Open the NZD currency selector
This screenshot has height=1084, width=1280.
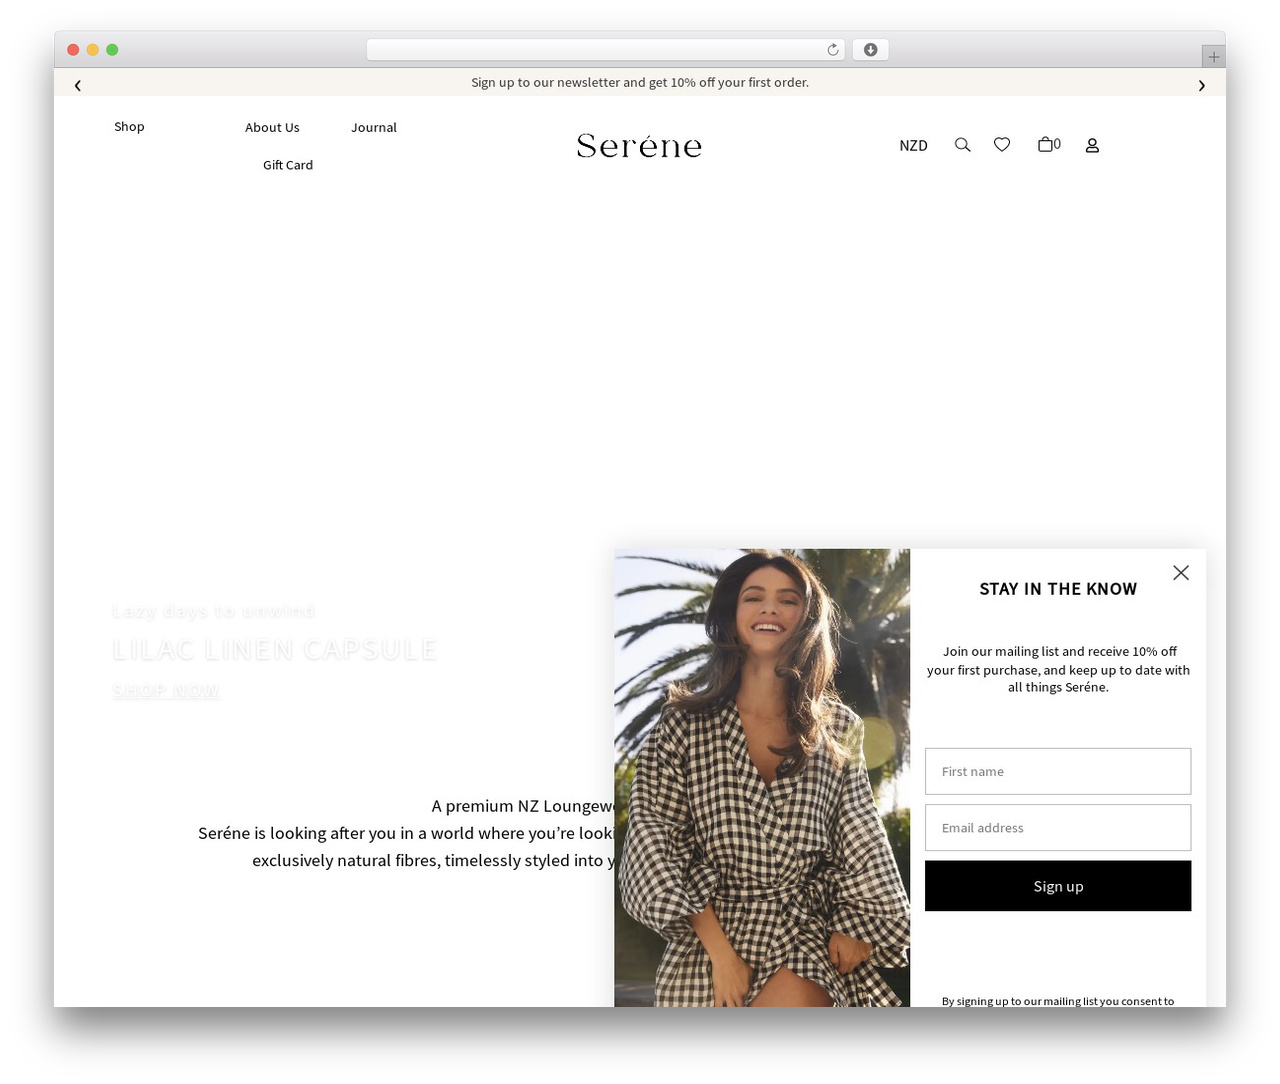[913, 145]
